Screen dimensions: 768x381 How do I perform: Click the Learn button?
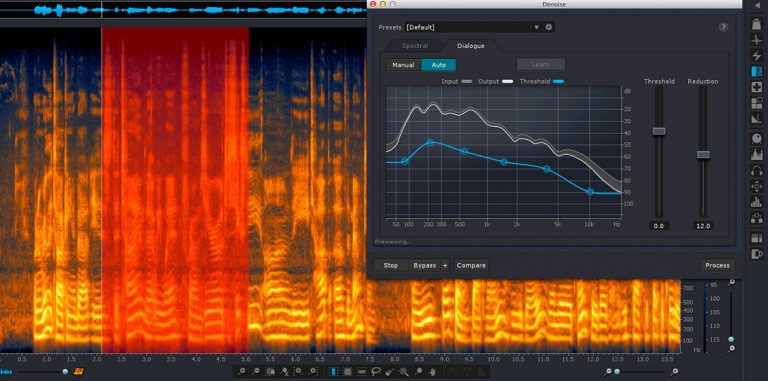coord(541,65)
